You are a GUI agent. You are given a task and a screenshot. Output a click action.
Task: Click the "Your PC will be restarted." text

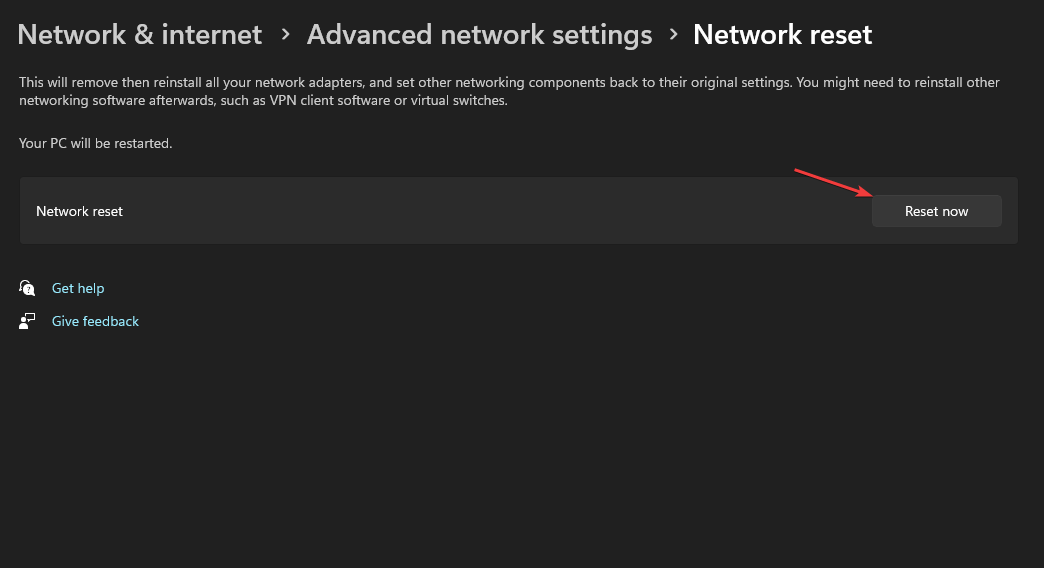95,143
